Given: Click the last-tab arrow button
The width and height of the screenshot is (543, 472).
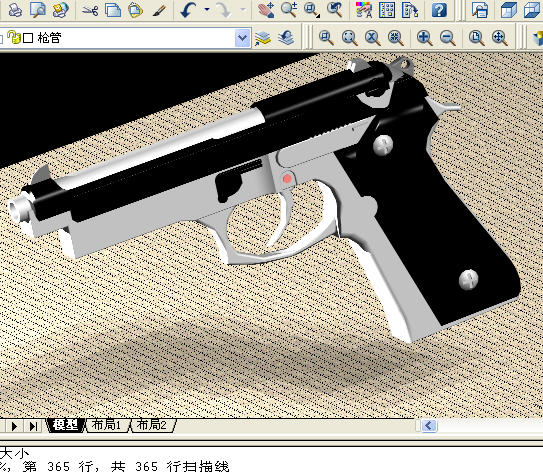Looking at the screenshot, I should pyautogui.click(x=33, y=426).
